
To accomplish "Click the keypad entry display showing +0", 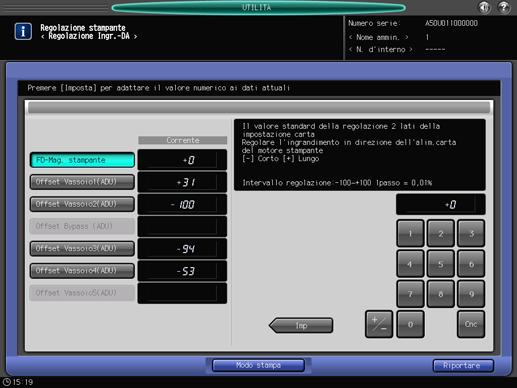I will pyautogui.click(x=441, y=204).
